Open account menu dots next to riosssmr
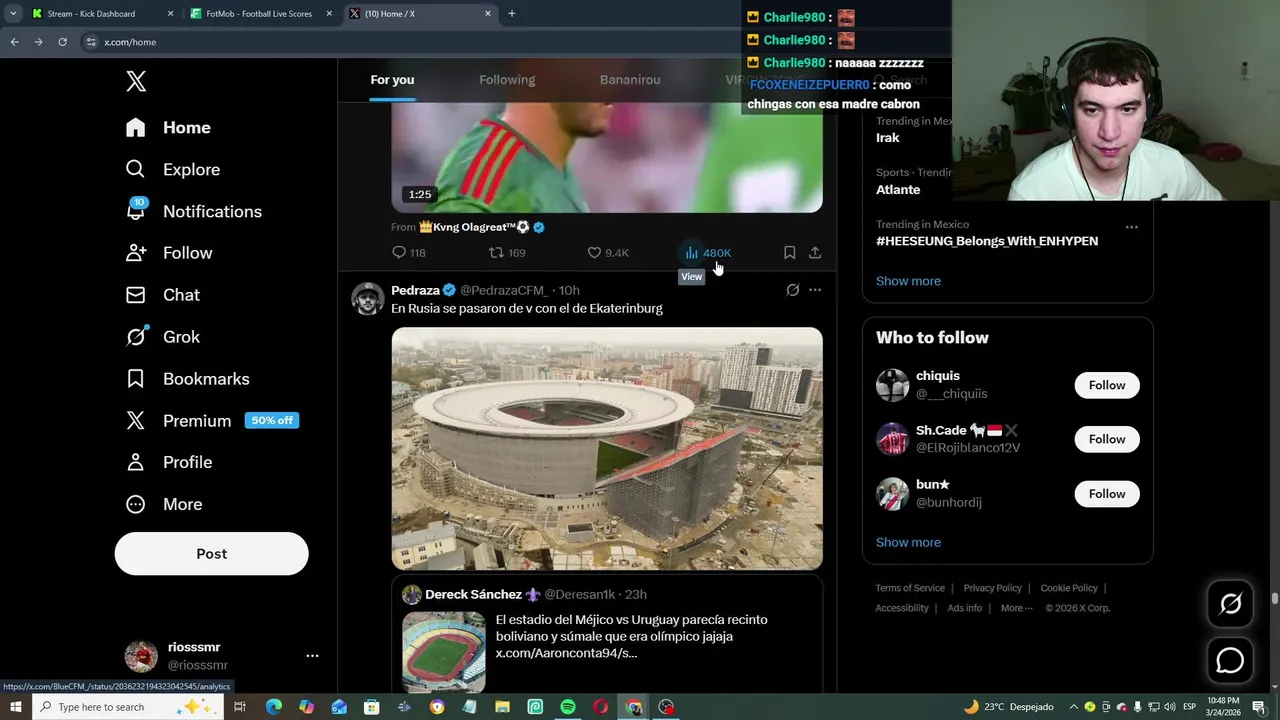 312,656
